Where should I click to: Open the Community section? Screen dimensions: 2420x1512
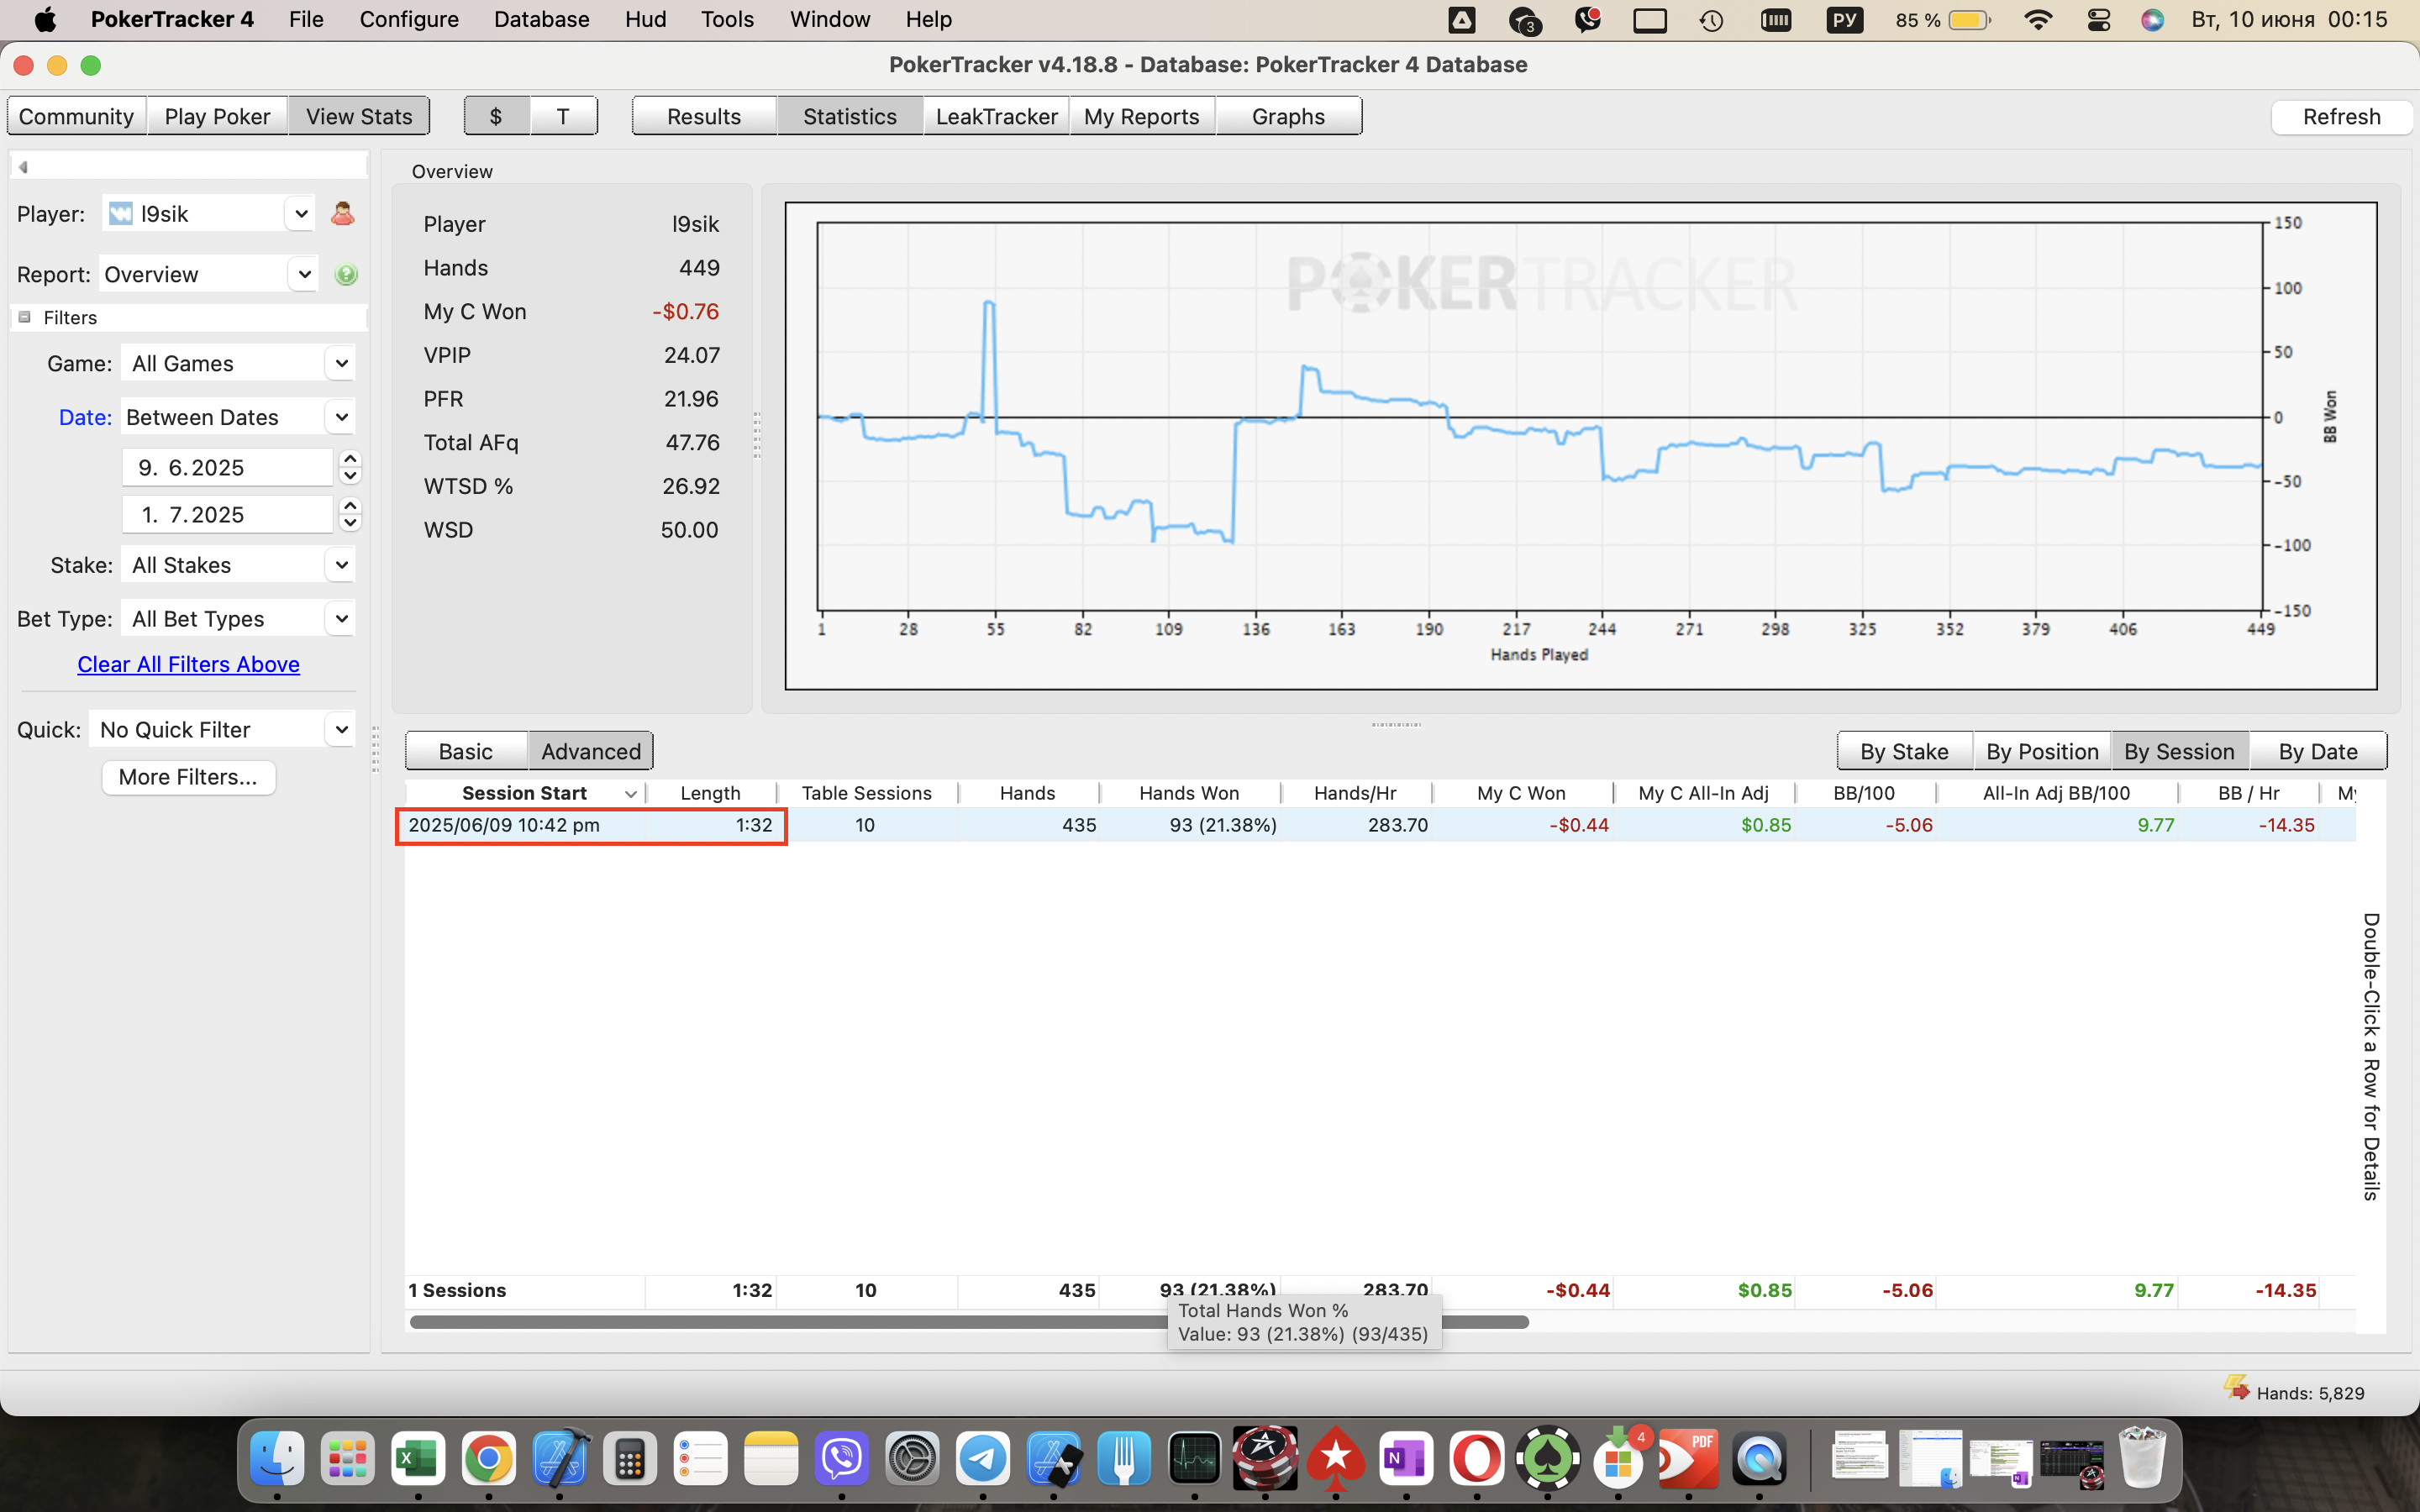tap(77, 116)
